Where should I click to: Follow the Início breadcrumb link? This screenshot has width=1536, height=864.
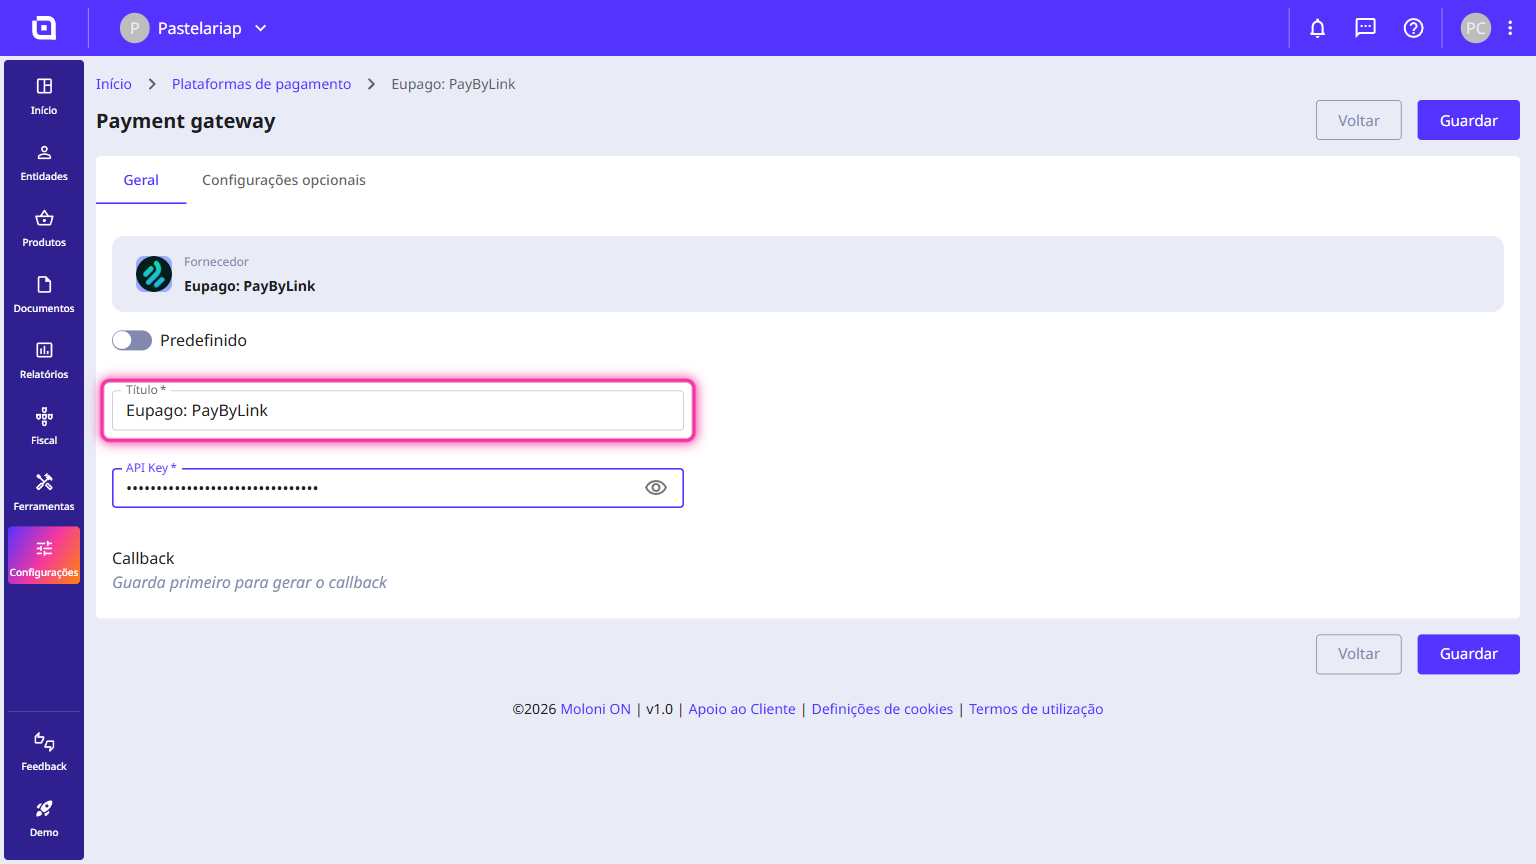tap(114, 84)
